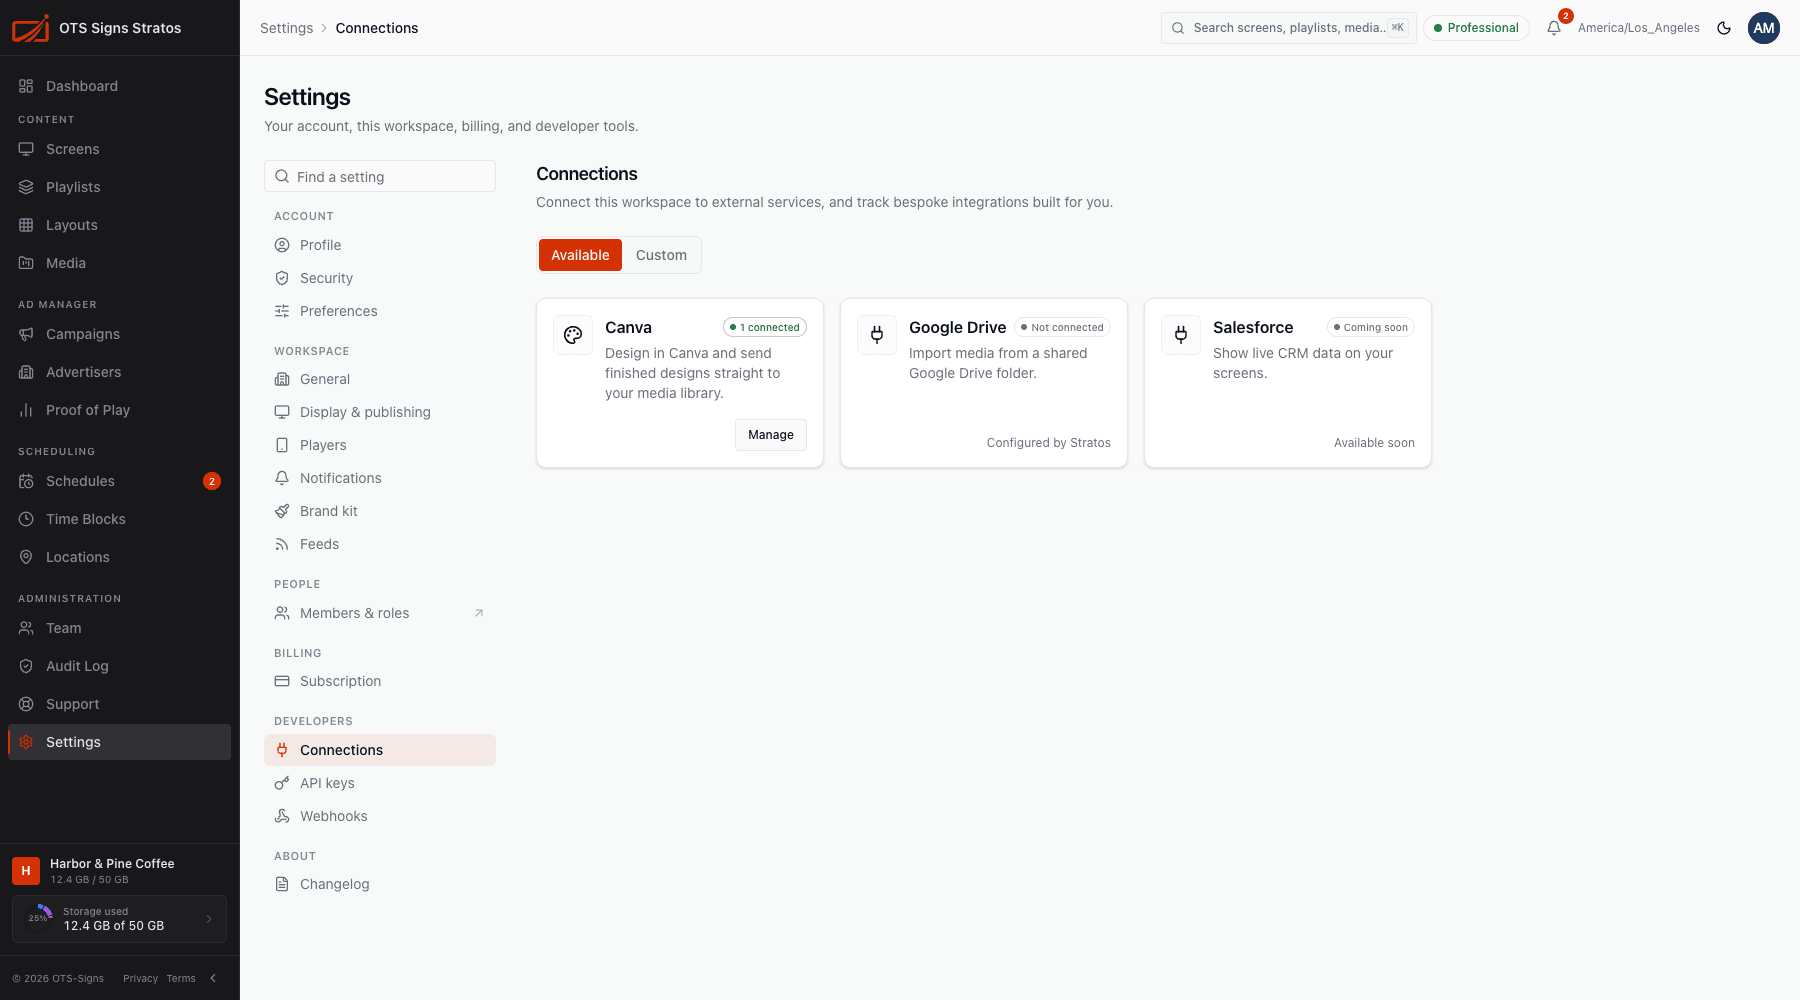Collapse the sidebar with chevron

pos(213,978)
